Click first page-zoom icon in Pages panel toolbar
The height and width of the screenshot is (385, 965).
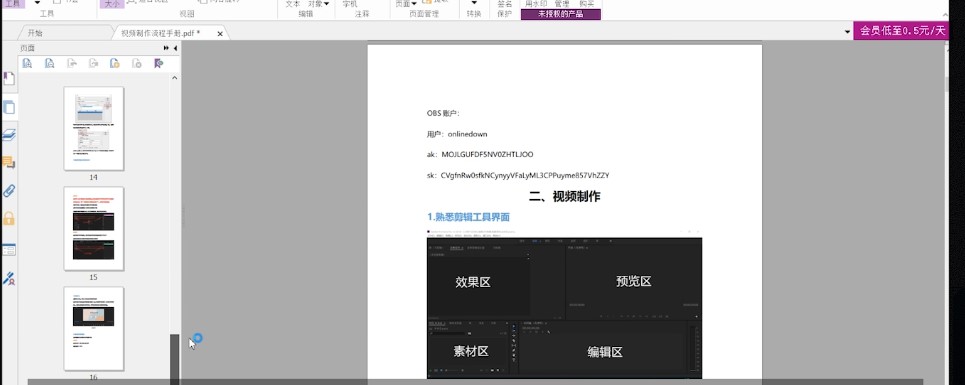pyautogui.click(x=27, y=63)
